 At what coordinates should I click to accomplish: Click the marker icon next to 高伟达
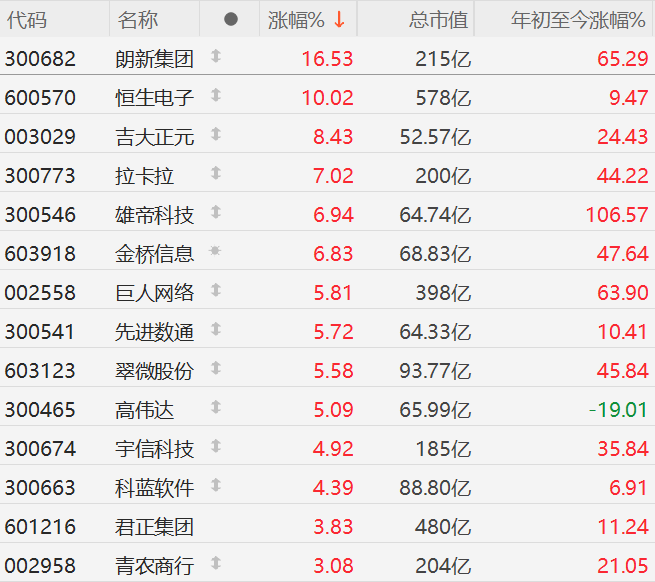click(215, 409)
